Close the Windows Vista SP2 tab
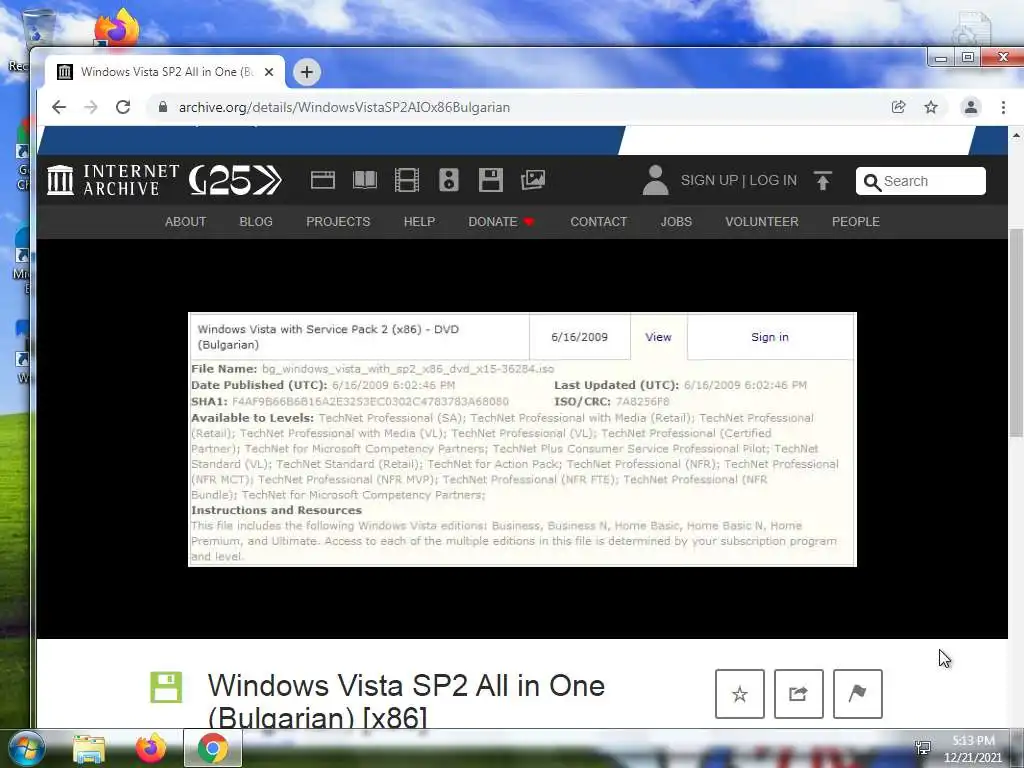The width and height of the screenshot is (1024, 768). (x=268, y=72)
